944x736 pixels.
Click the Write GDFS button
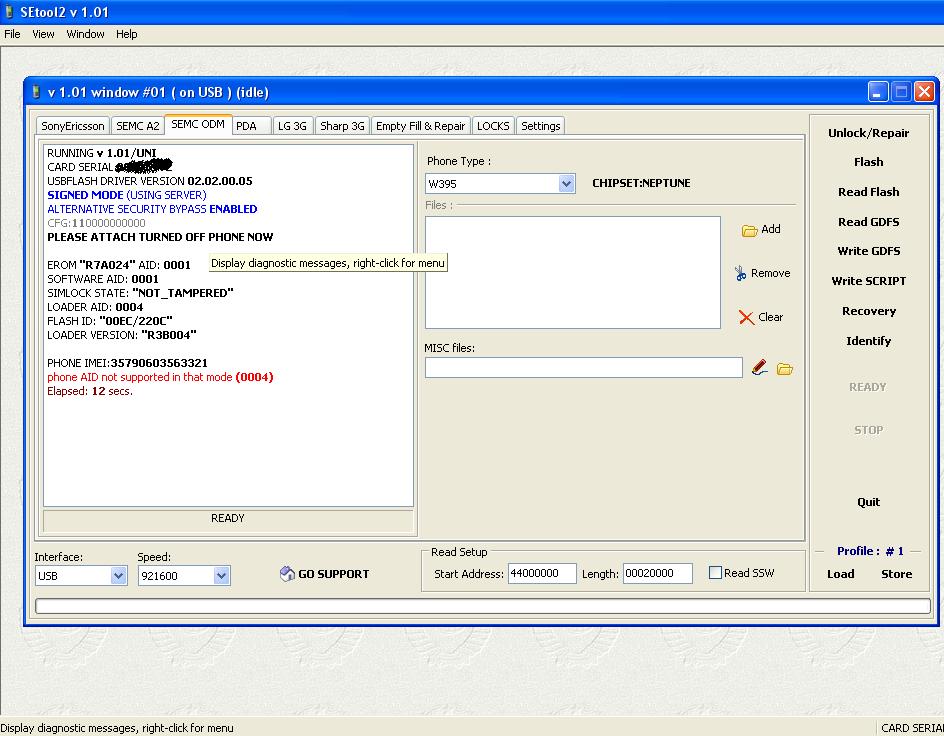click(868, 251)
